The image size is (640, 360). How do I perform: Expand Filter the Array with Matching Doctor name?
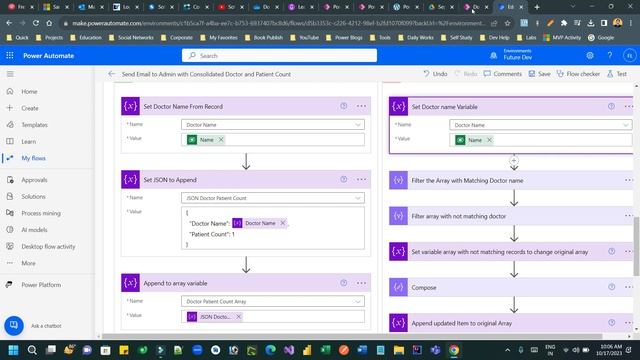click(511, 180)
